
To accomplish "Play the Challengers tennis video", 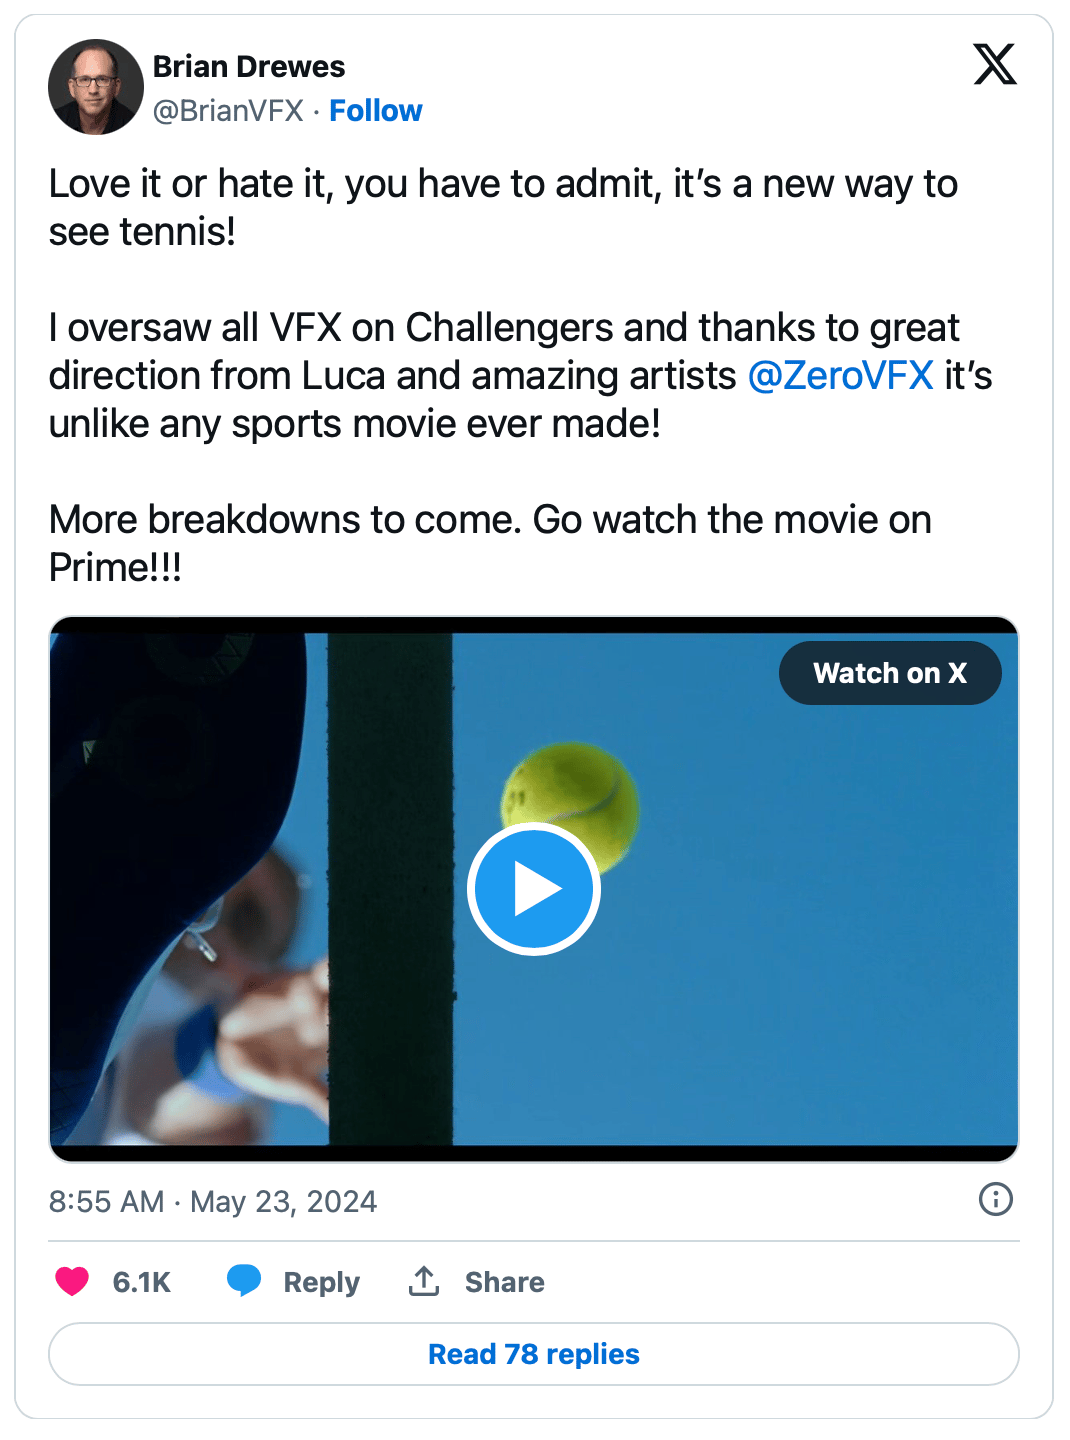I will point(534,889).
